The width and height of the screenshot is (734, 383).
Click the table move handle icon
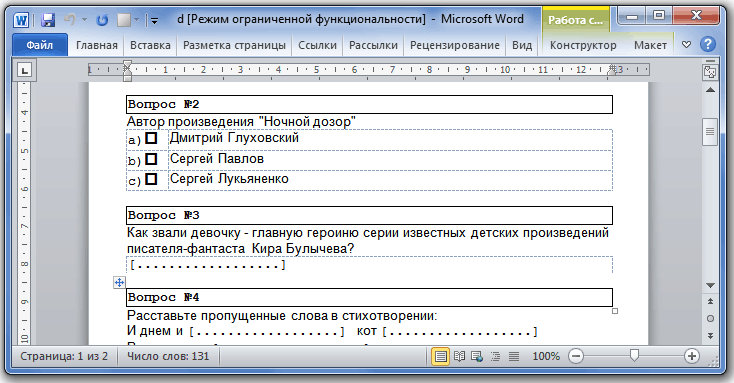pos(119,282)
